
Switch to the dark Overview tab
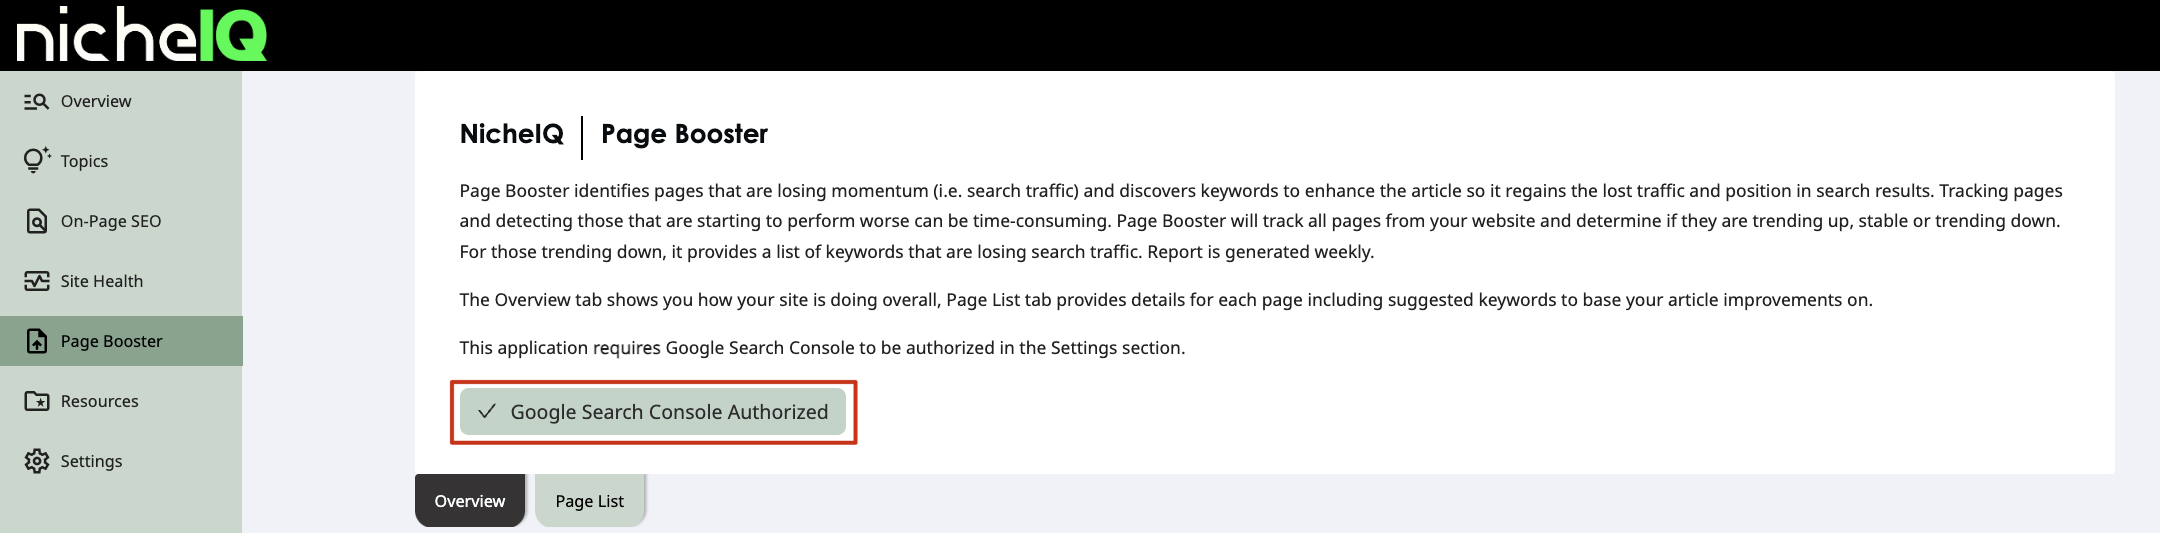coord(470,500)
